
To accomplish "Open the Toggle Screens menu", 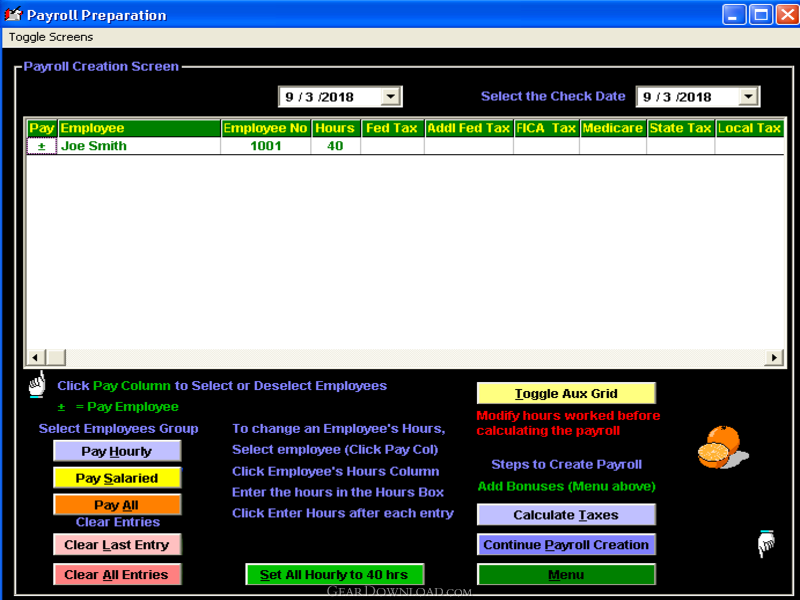I will coord(51,37).
